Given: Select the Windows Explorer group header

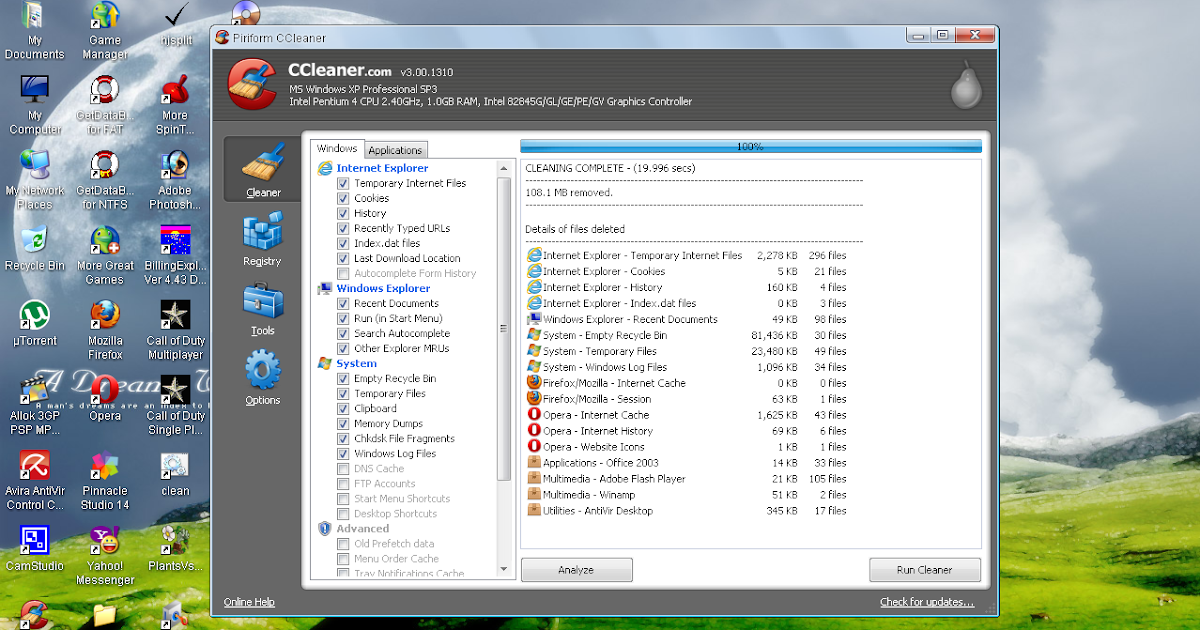Looking at the screenshot, I should (x=383, y=288).
